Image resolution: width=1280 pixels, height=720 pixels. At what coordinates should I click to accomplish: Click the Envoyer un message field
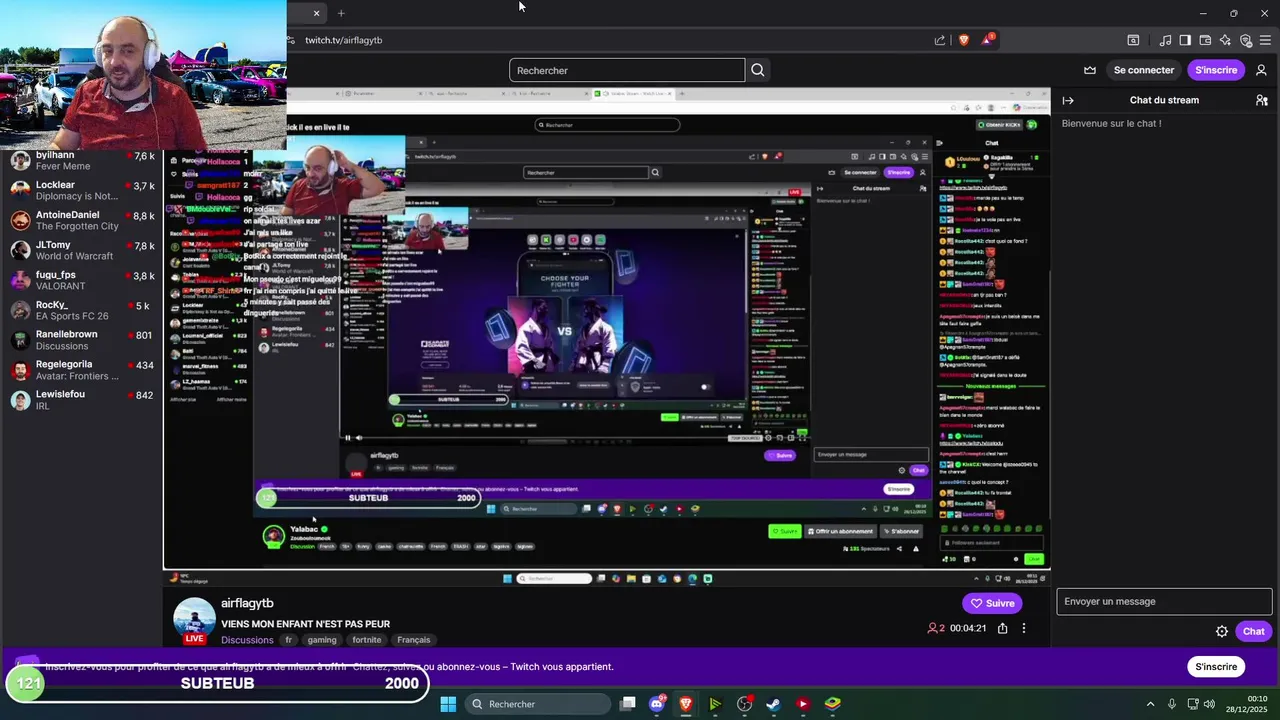pyautogui.click(x=1164, y=601)
